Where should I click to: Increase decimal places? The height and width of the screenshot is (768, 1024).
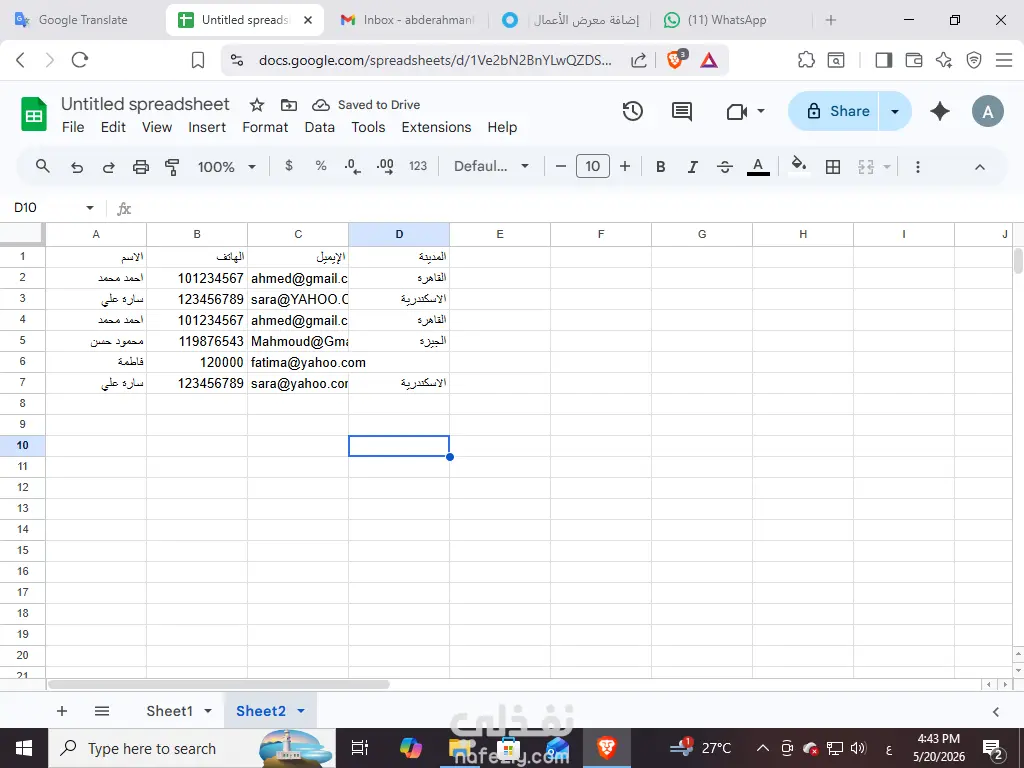click(385, 167)
